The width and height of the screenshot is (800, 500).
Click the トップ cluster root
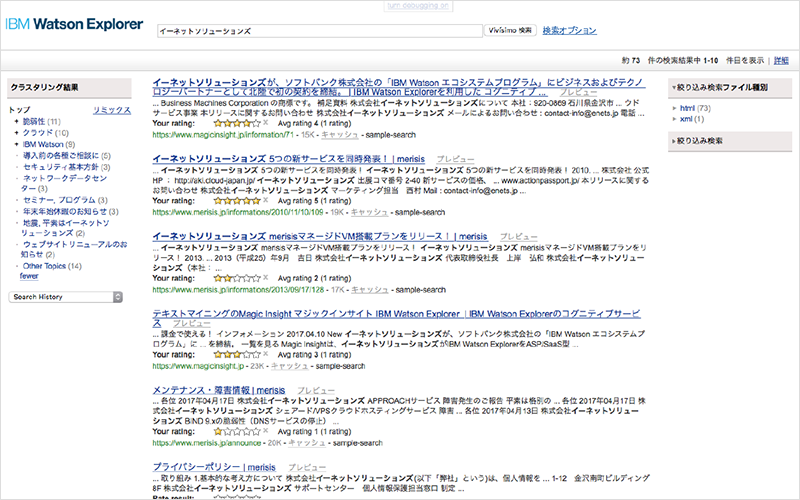[19, 110]
